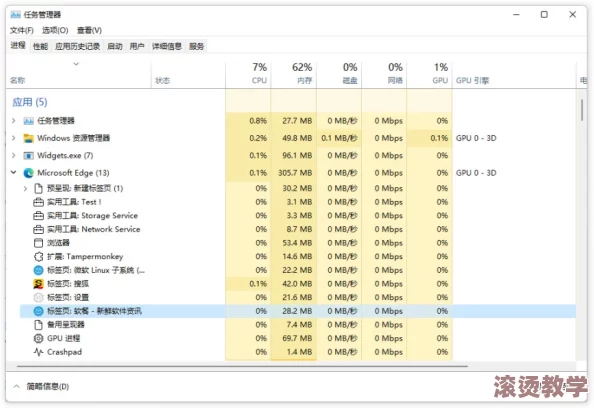The height and width of the screenshot is (408, 594).
Task: Click the 实用工具: Test briefcase icon
Action: [x=38, y=202]
